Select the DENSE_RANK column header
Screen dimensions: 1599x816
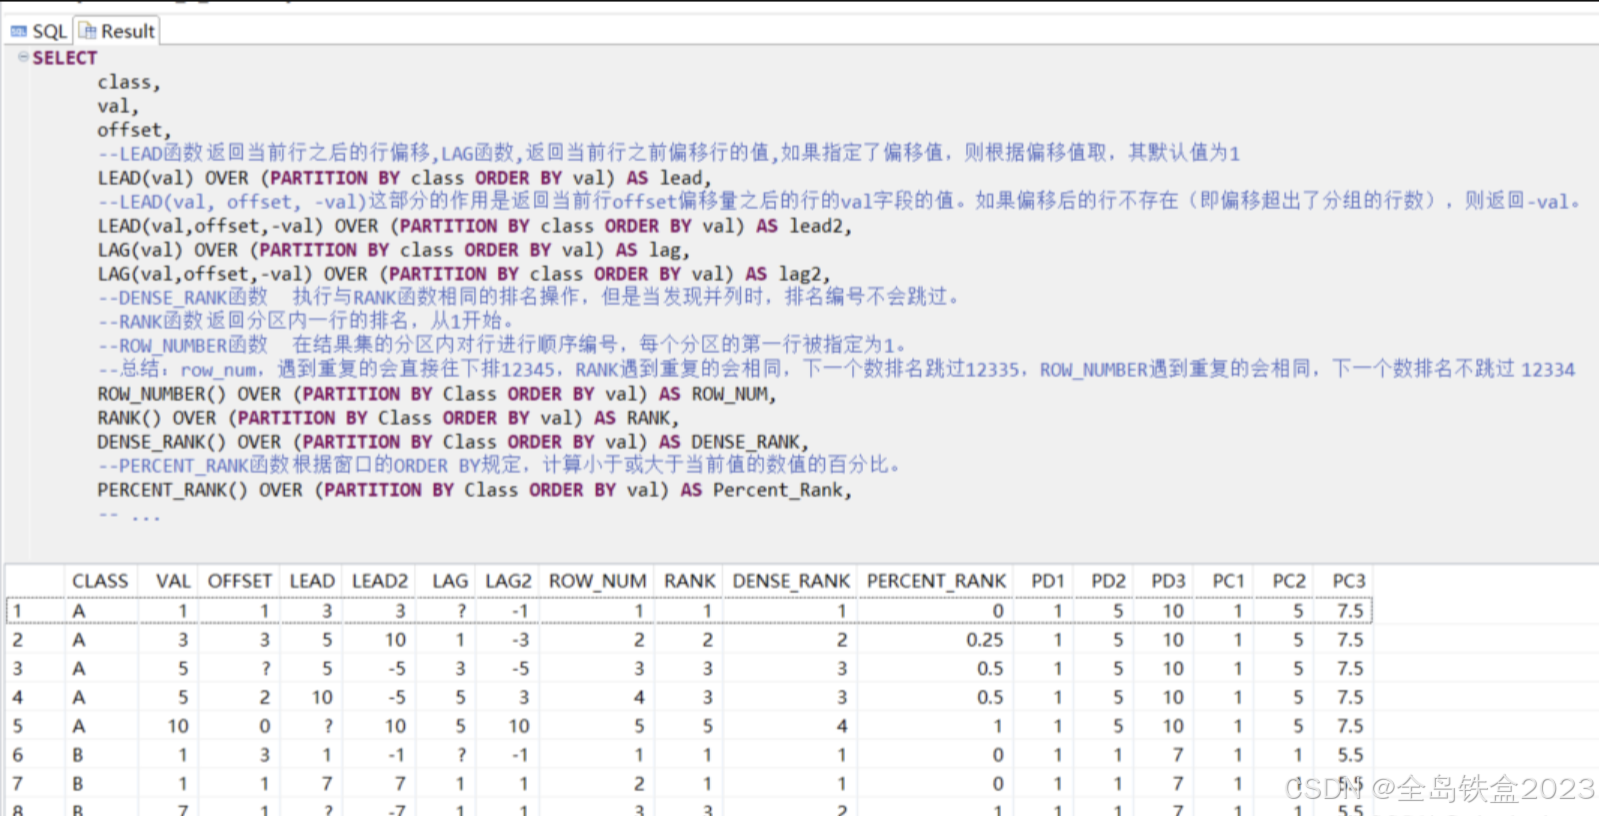click(791, 581)
